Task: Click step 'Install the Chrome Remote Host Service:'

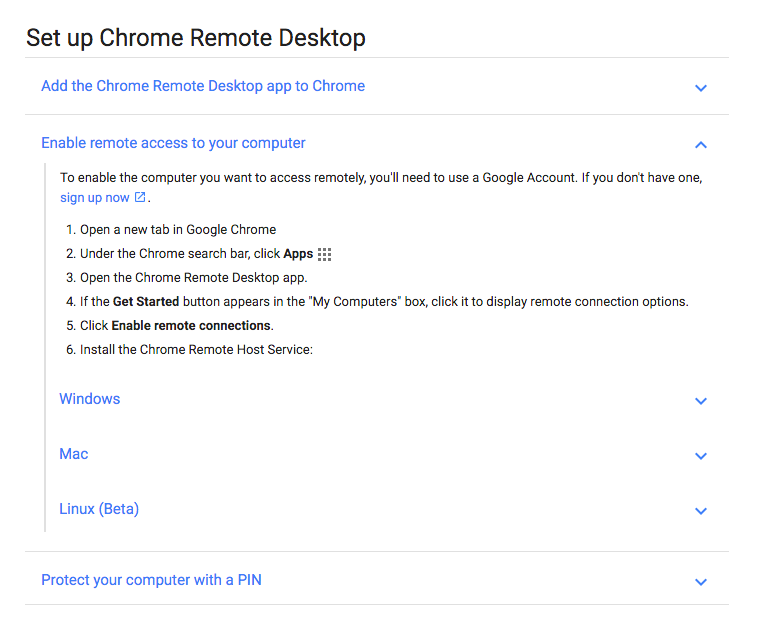Action: click(x=196, y=350)
